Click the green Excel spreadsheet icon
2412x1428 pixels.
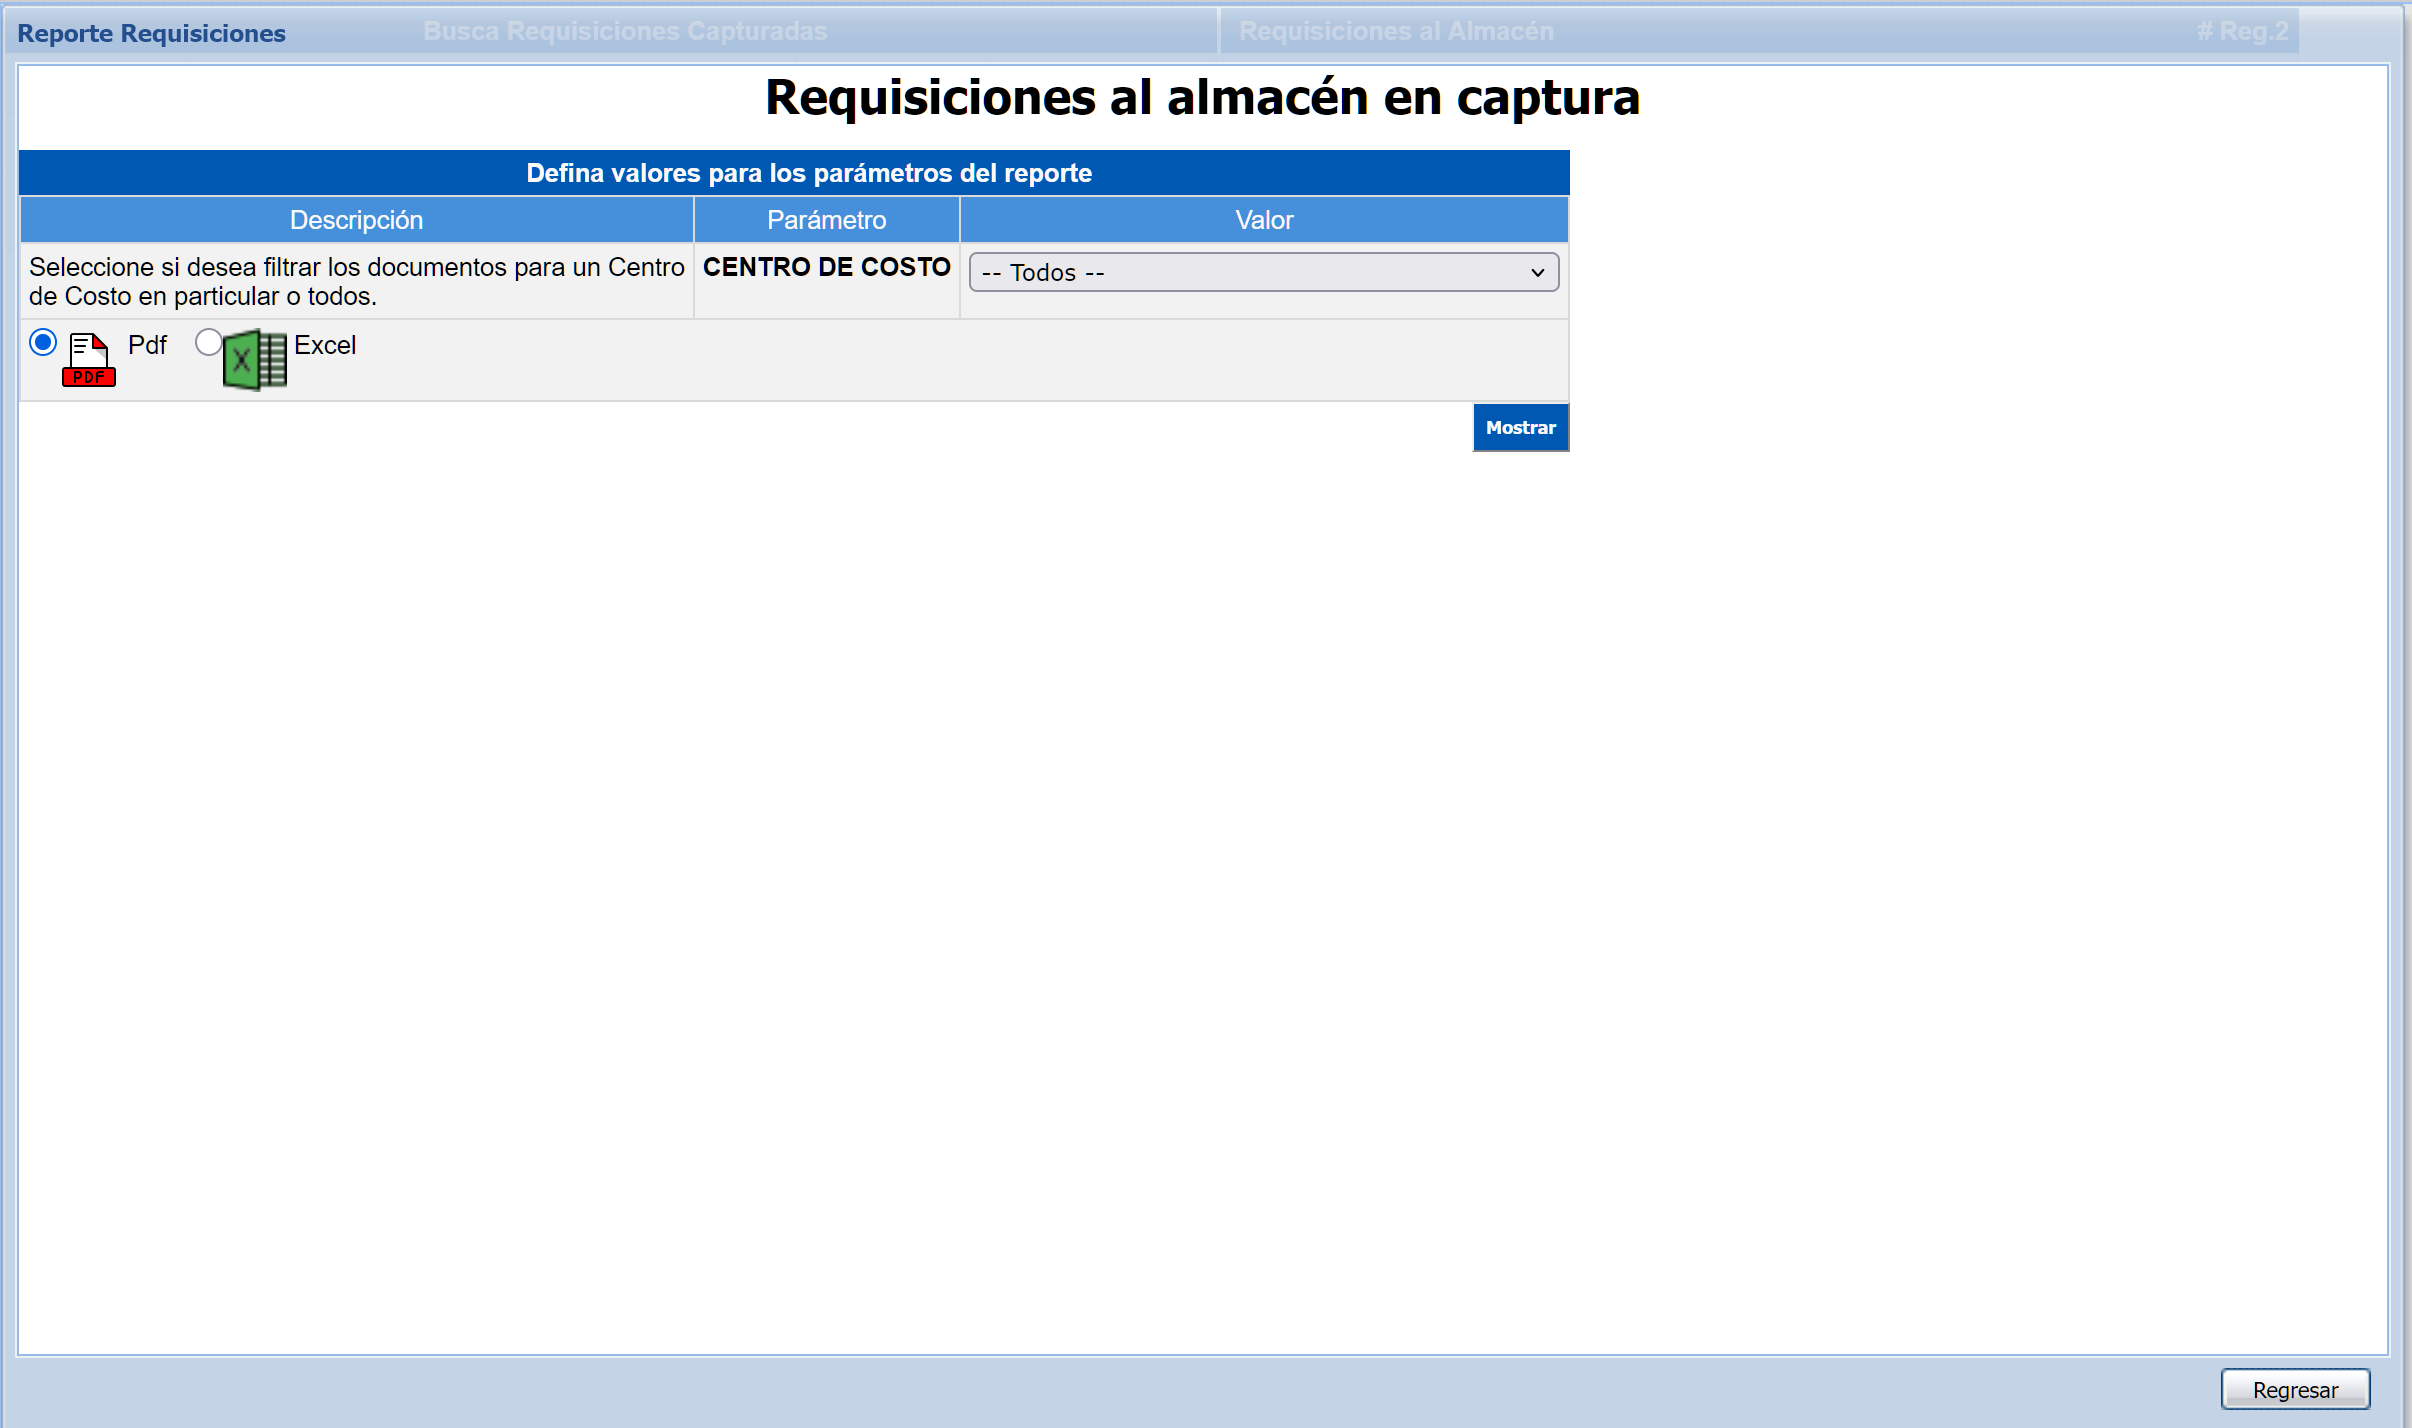(x=255, y=360)
